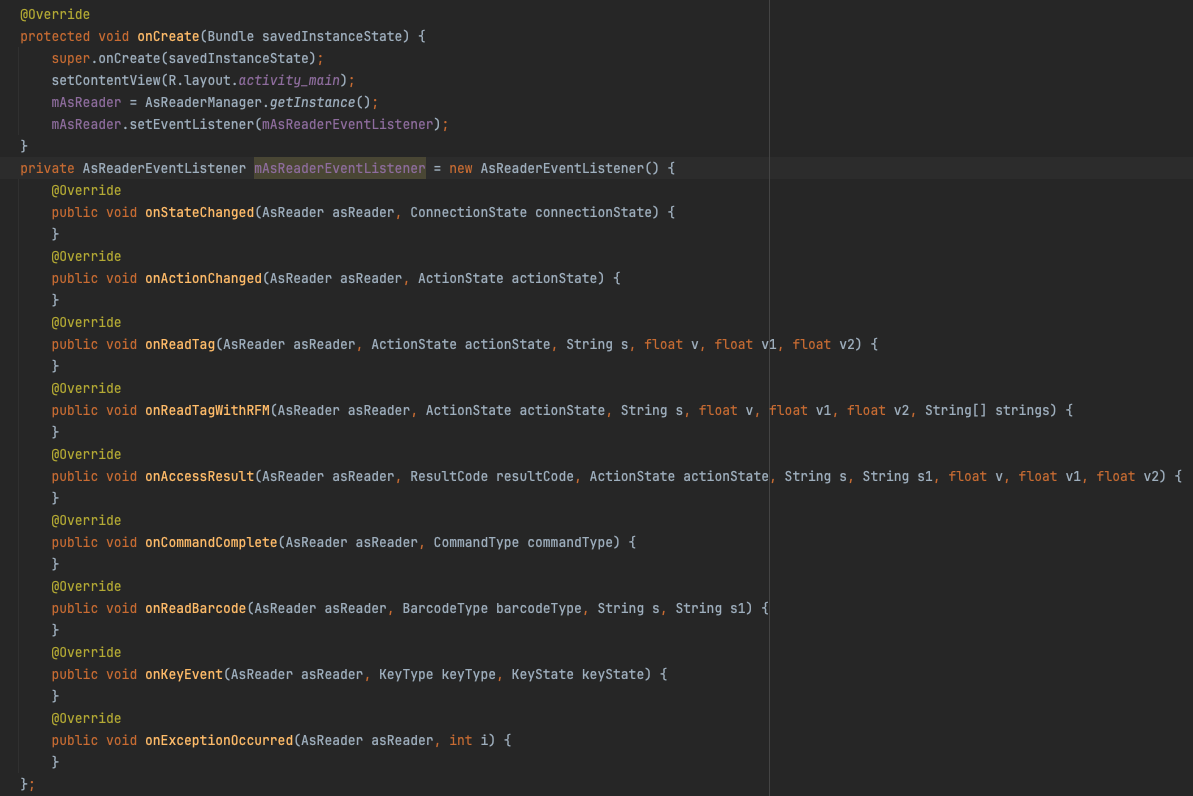The height and width of the screenshot is (796, 1193).
Task: Click the getInstance method call
Action: [x=312, y=102]
